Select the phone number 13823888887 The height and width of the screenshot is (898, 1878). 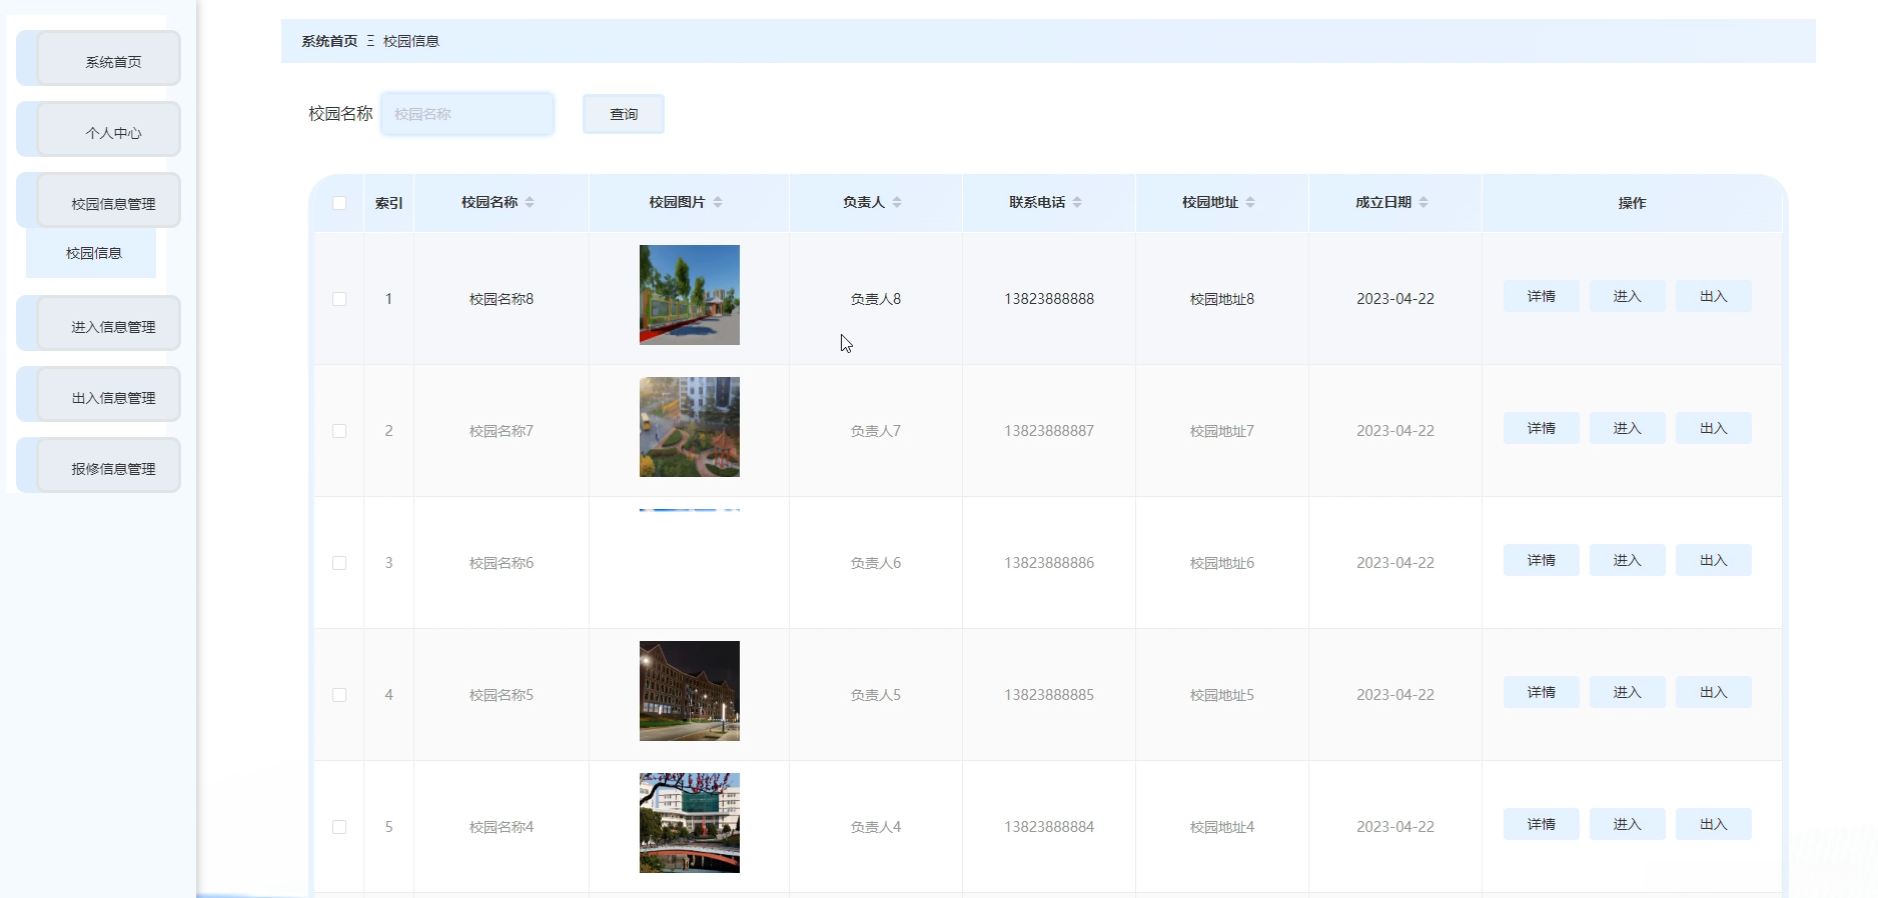click(1049, 431)
